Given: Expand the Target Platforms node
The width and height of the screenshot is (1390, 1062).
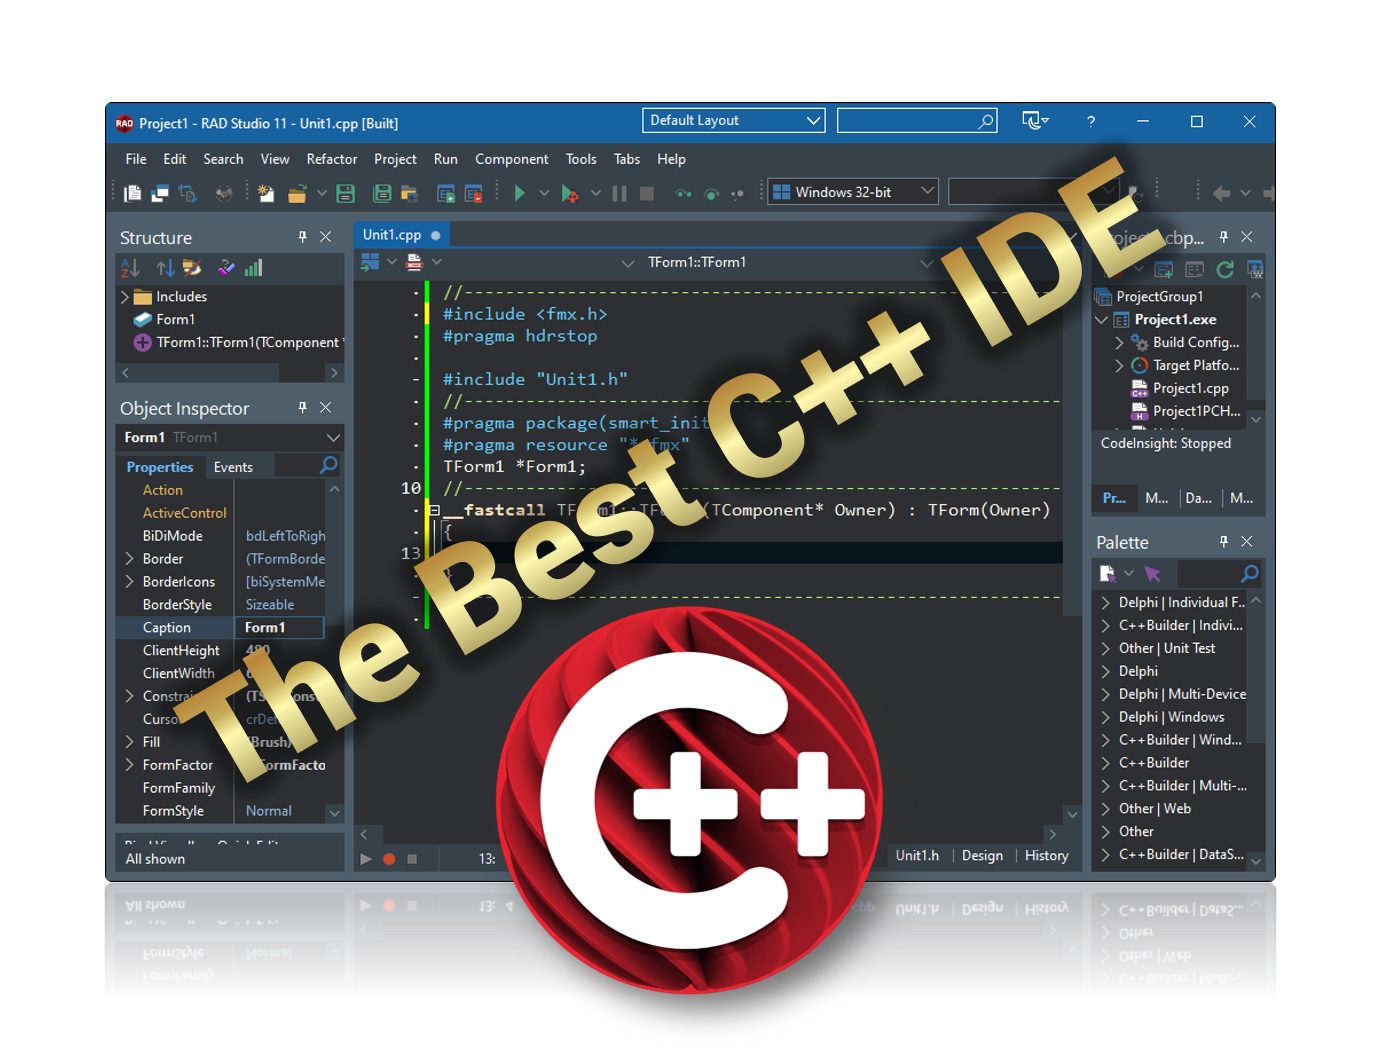Looking at the screenshot, I should (x=1120, y=366).
